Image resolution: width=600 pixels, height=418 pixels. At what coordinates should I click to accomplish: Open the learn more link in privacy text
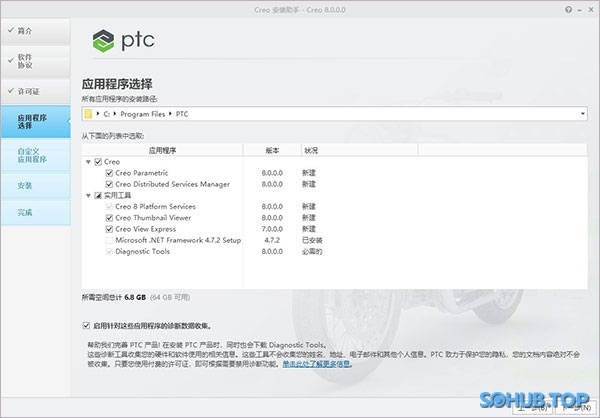pyautogui.click(x=316, y=364)
